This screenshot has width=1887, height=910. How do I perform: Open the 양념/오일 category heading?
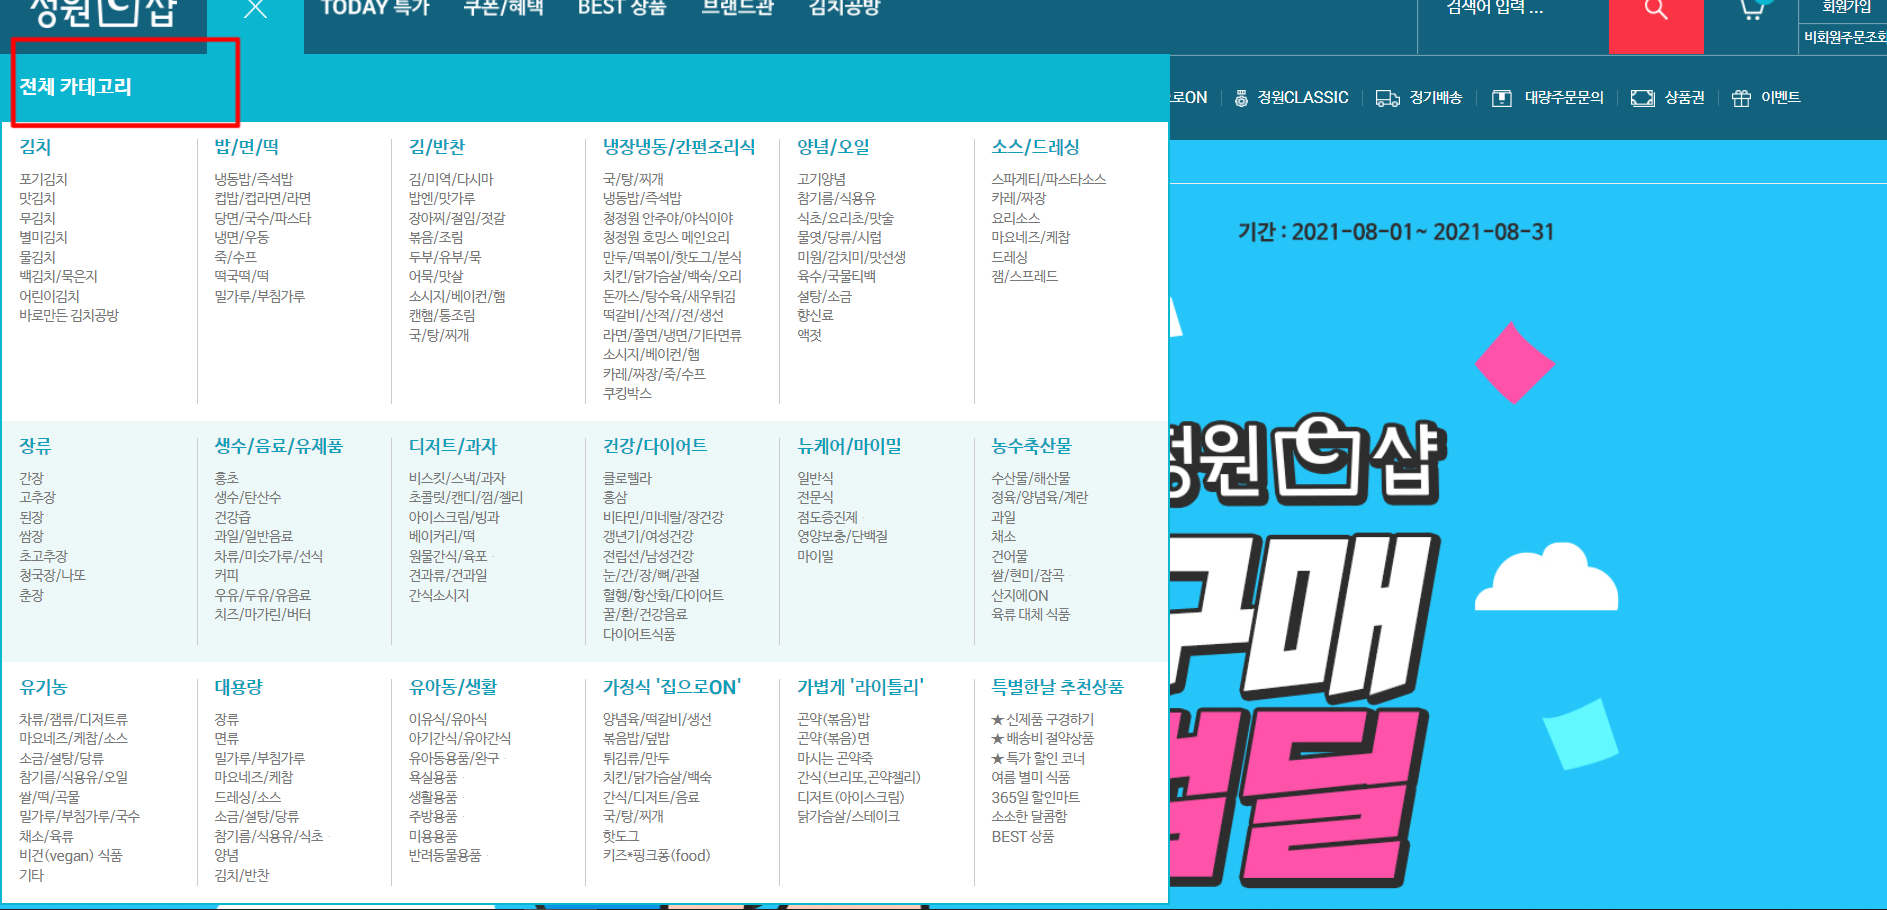(833, 147)
